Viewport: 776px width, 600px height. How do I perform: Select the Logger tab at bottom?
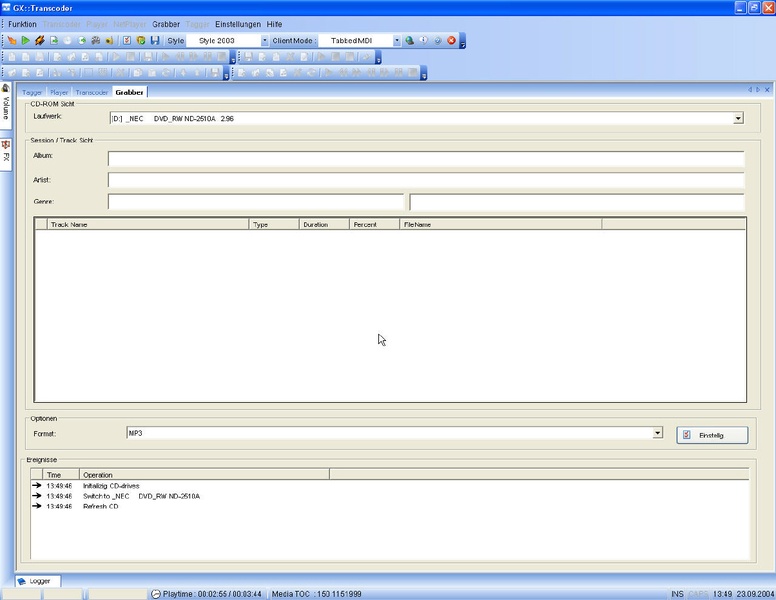tap(38, 581)
